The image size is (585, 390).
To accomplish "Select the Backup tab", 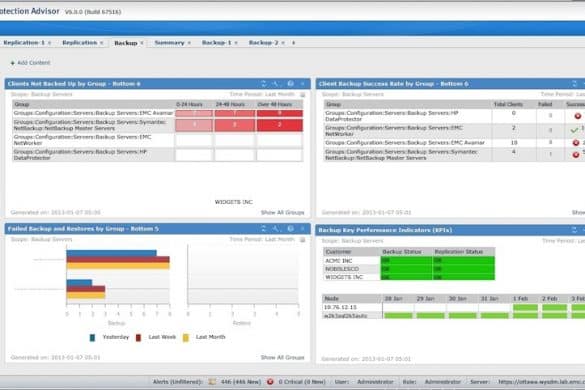I will [x=126, y=43].
